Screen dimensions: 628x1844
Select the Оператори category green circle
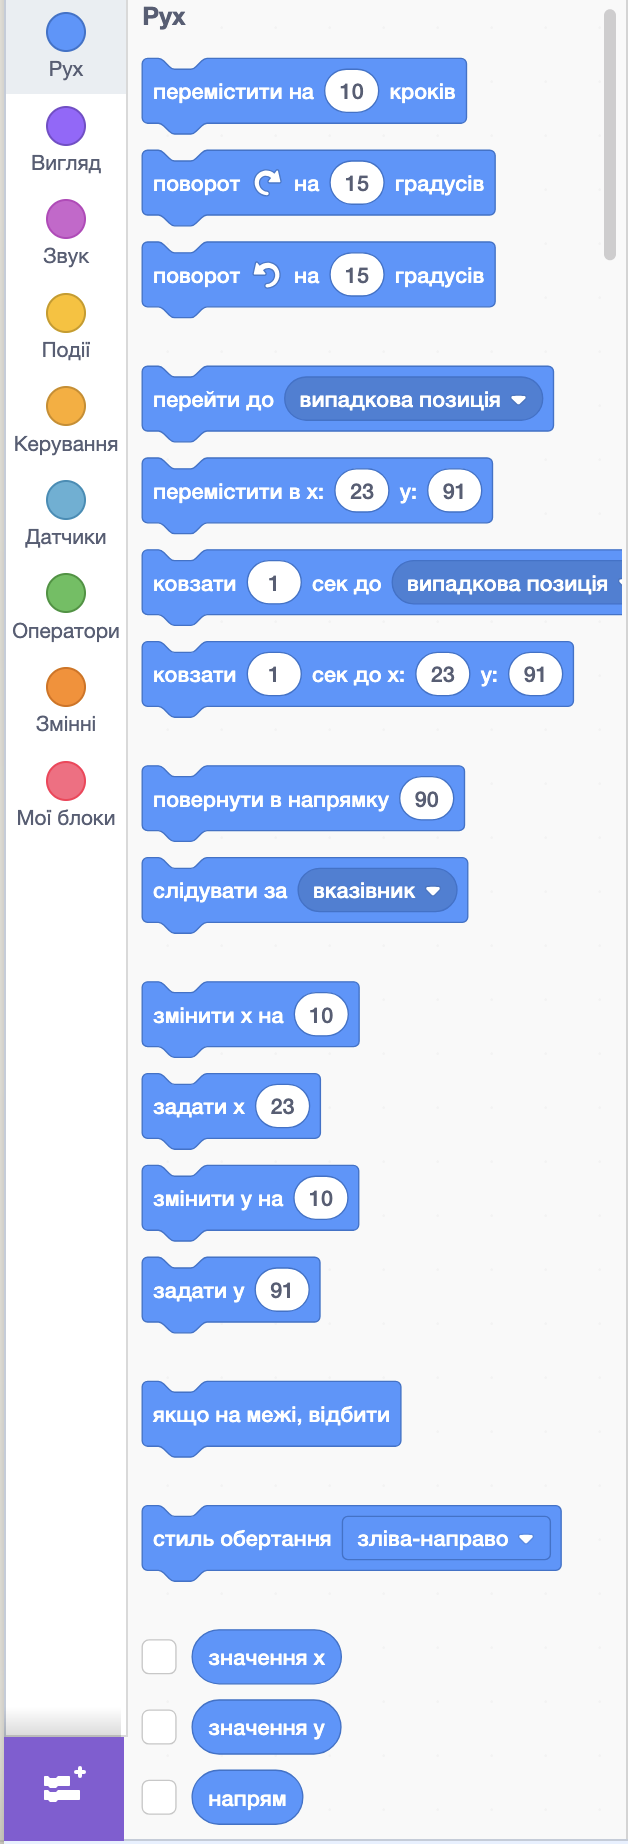pyautogui.click(x=66, y=593)
